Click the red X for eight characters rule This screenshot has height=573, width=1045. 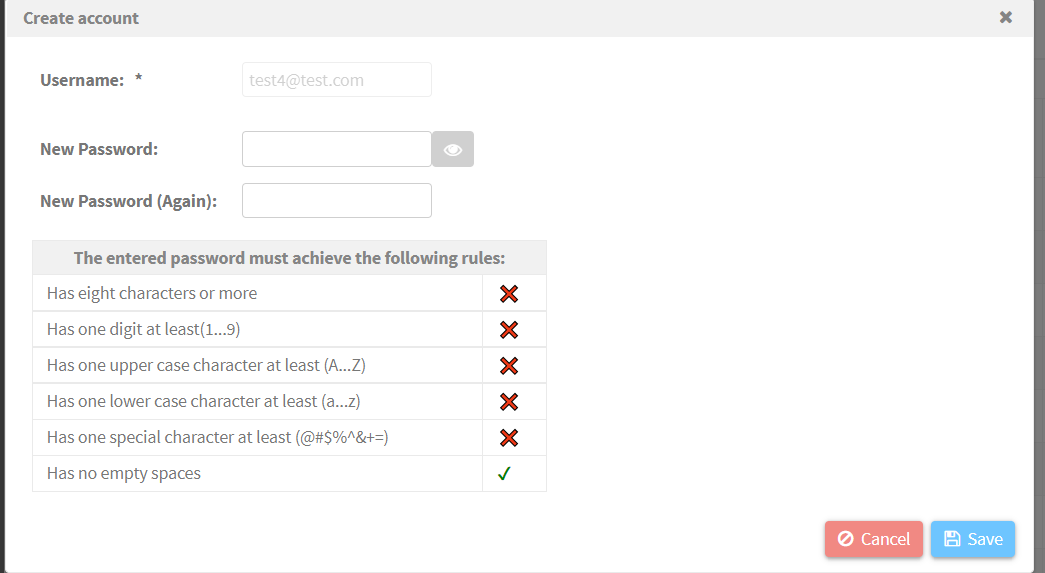(x=509, y=294)
